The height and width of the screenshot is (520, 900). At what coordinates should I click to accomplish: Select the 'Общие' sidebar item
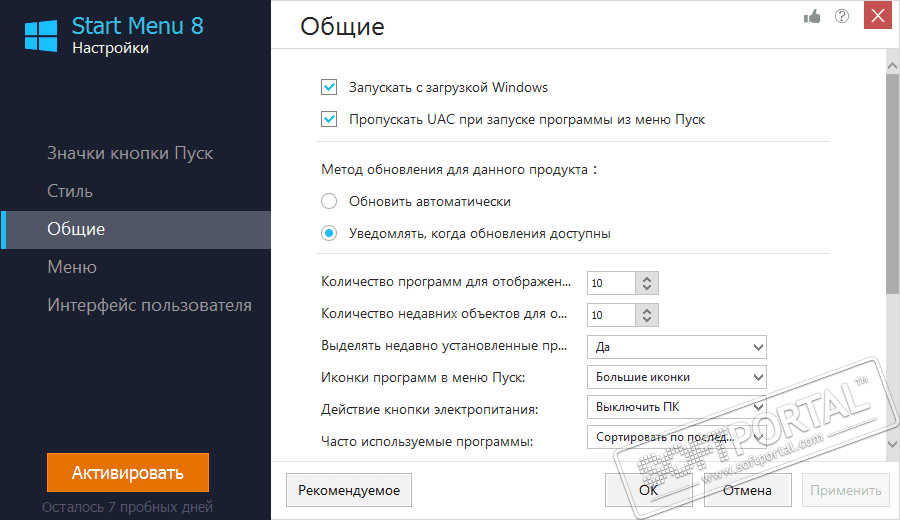pyautogui.click(x=135, y=230)
